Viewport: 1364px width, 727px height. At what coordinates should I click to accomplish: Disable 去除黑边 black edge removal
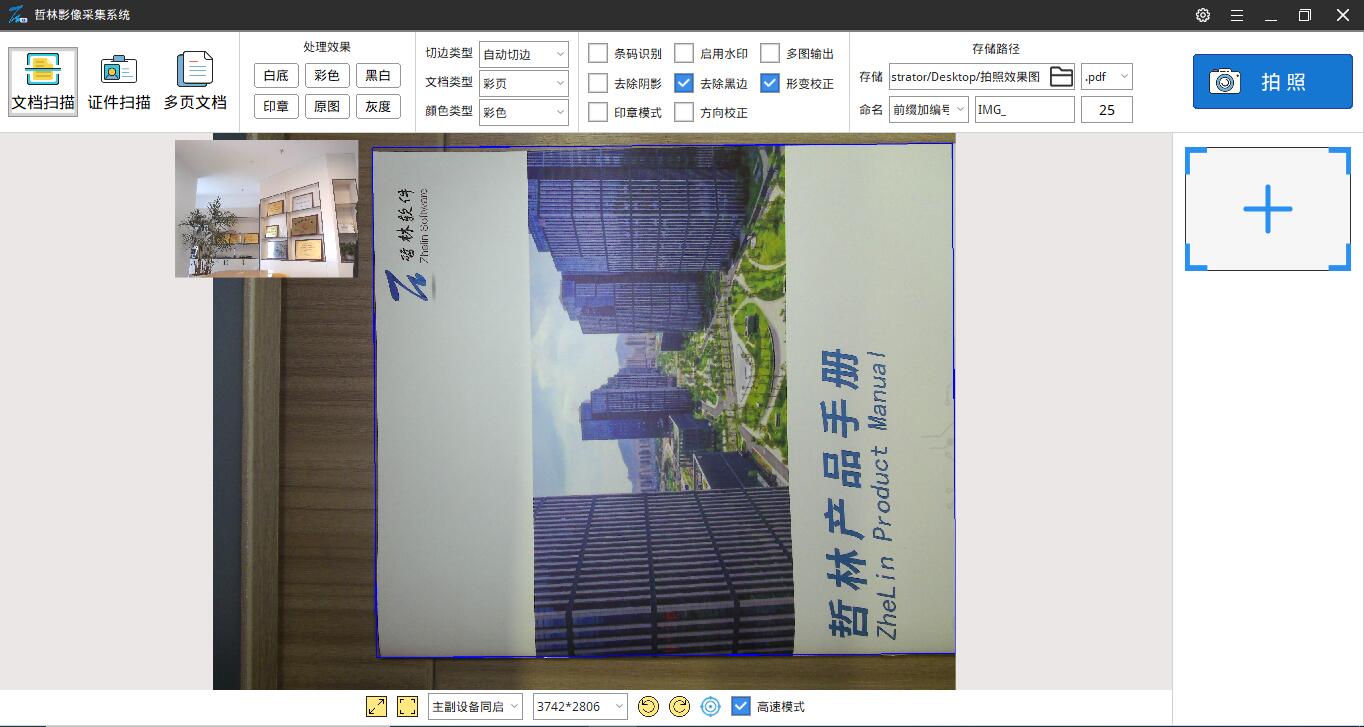(684, 82)
